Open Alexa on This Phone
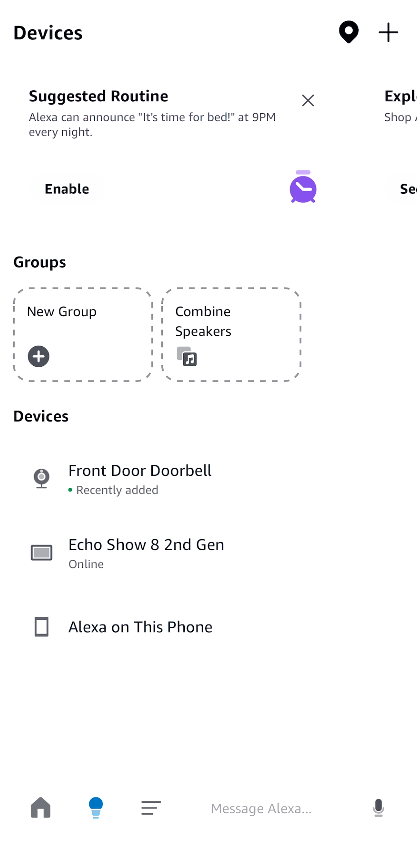This screenshot has height=866, width=417. [x=208, y=627]
